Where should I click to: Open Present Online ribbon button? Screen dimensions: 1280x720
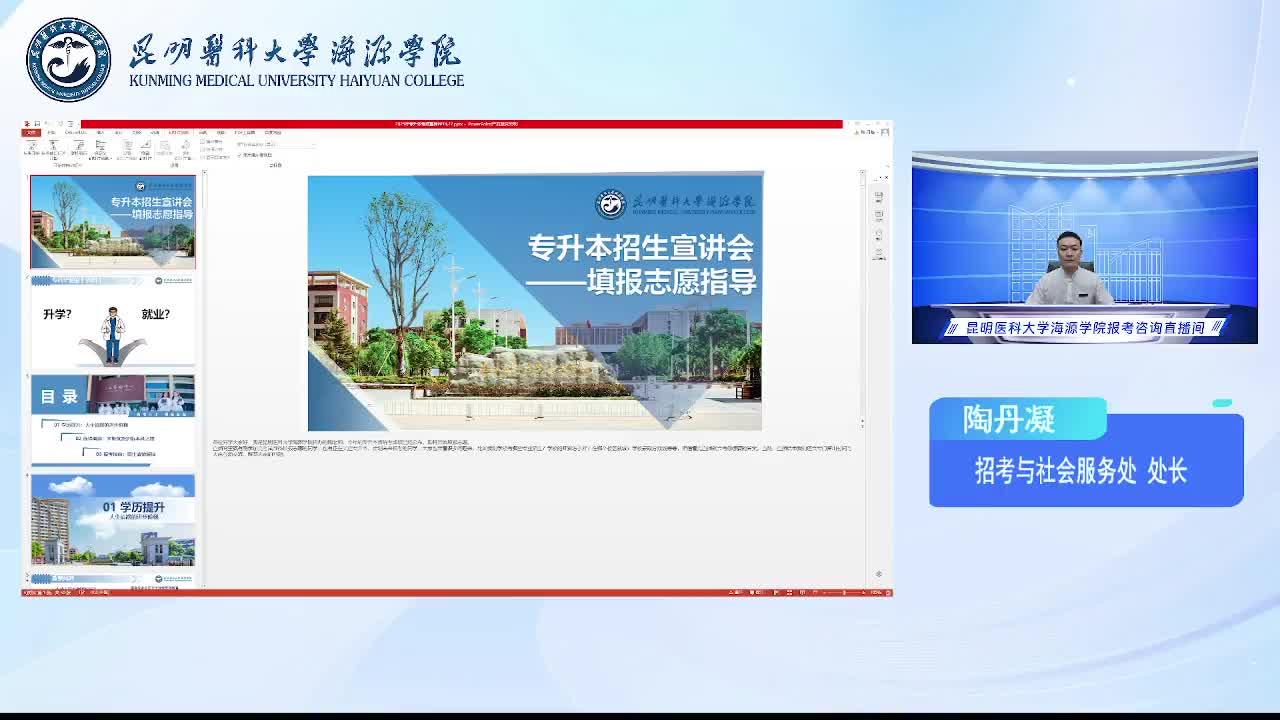[79, 148]
